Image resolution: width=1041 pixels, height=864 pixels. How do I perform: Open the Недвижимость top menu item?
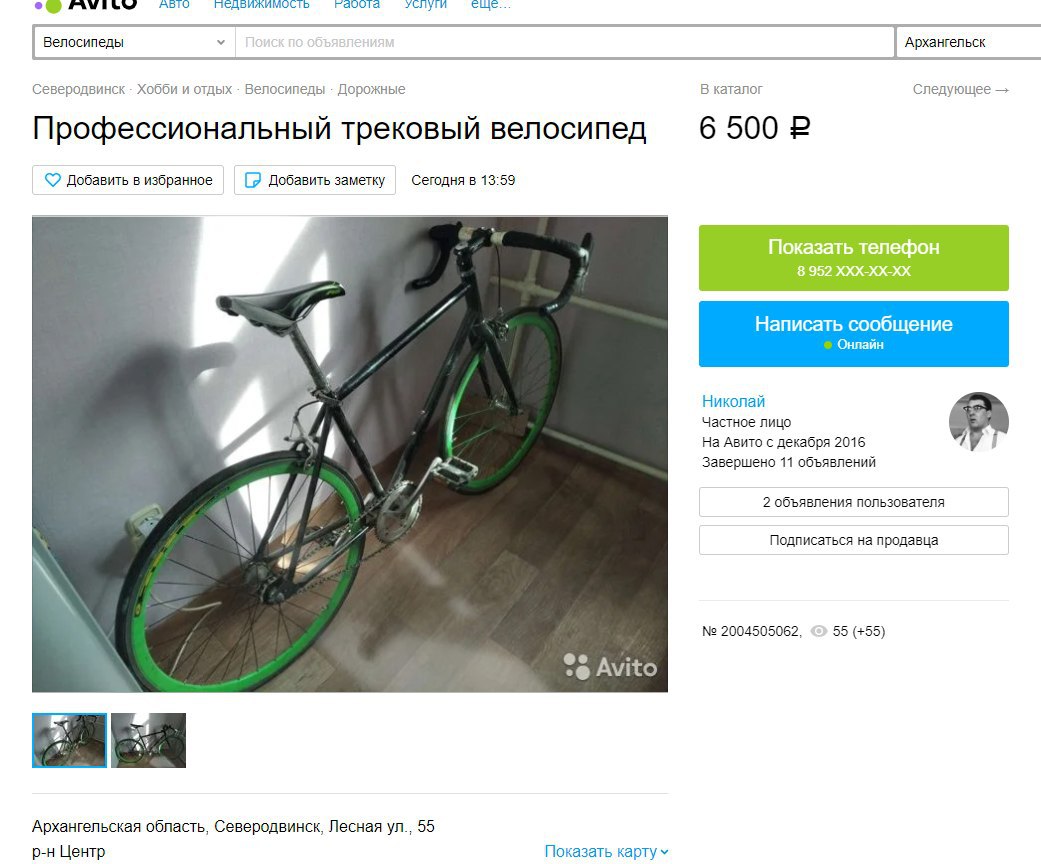click(x=262, y=5)
